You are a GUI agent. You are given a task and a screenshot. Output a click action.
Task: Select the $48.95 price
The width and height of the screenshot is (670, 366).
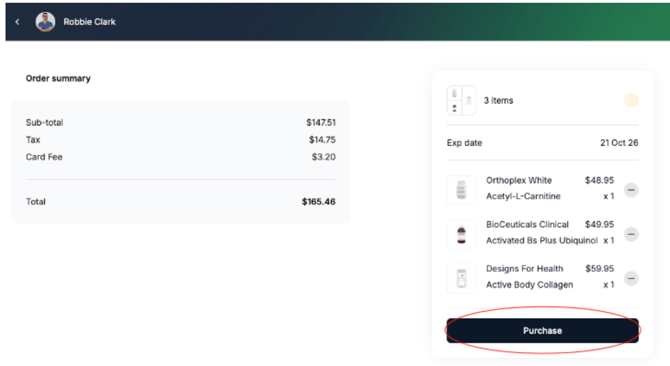pos(599,180)
